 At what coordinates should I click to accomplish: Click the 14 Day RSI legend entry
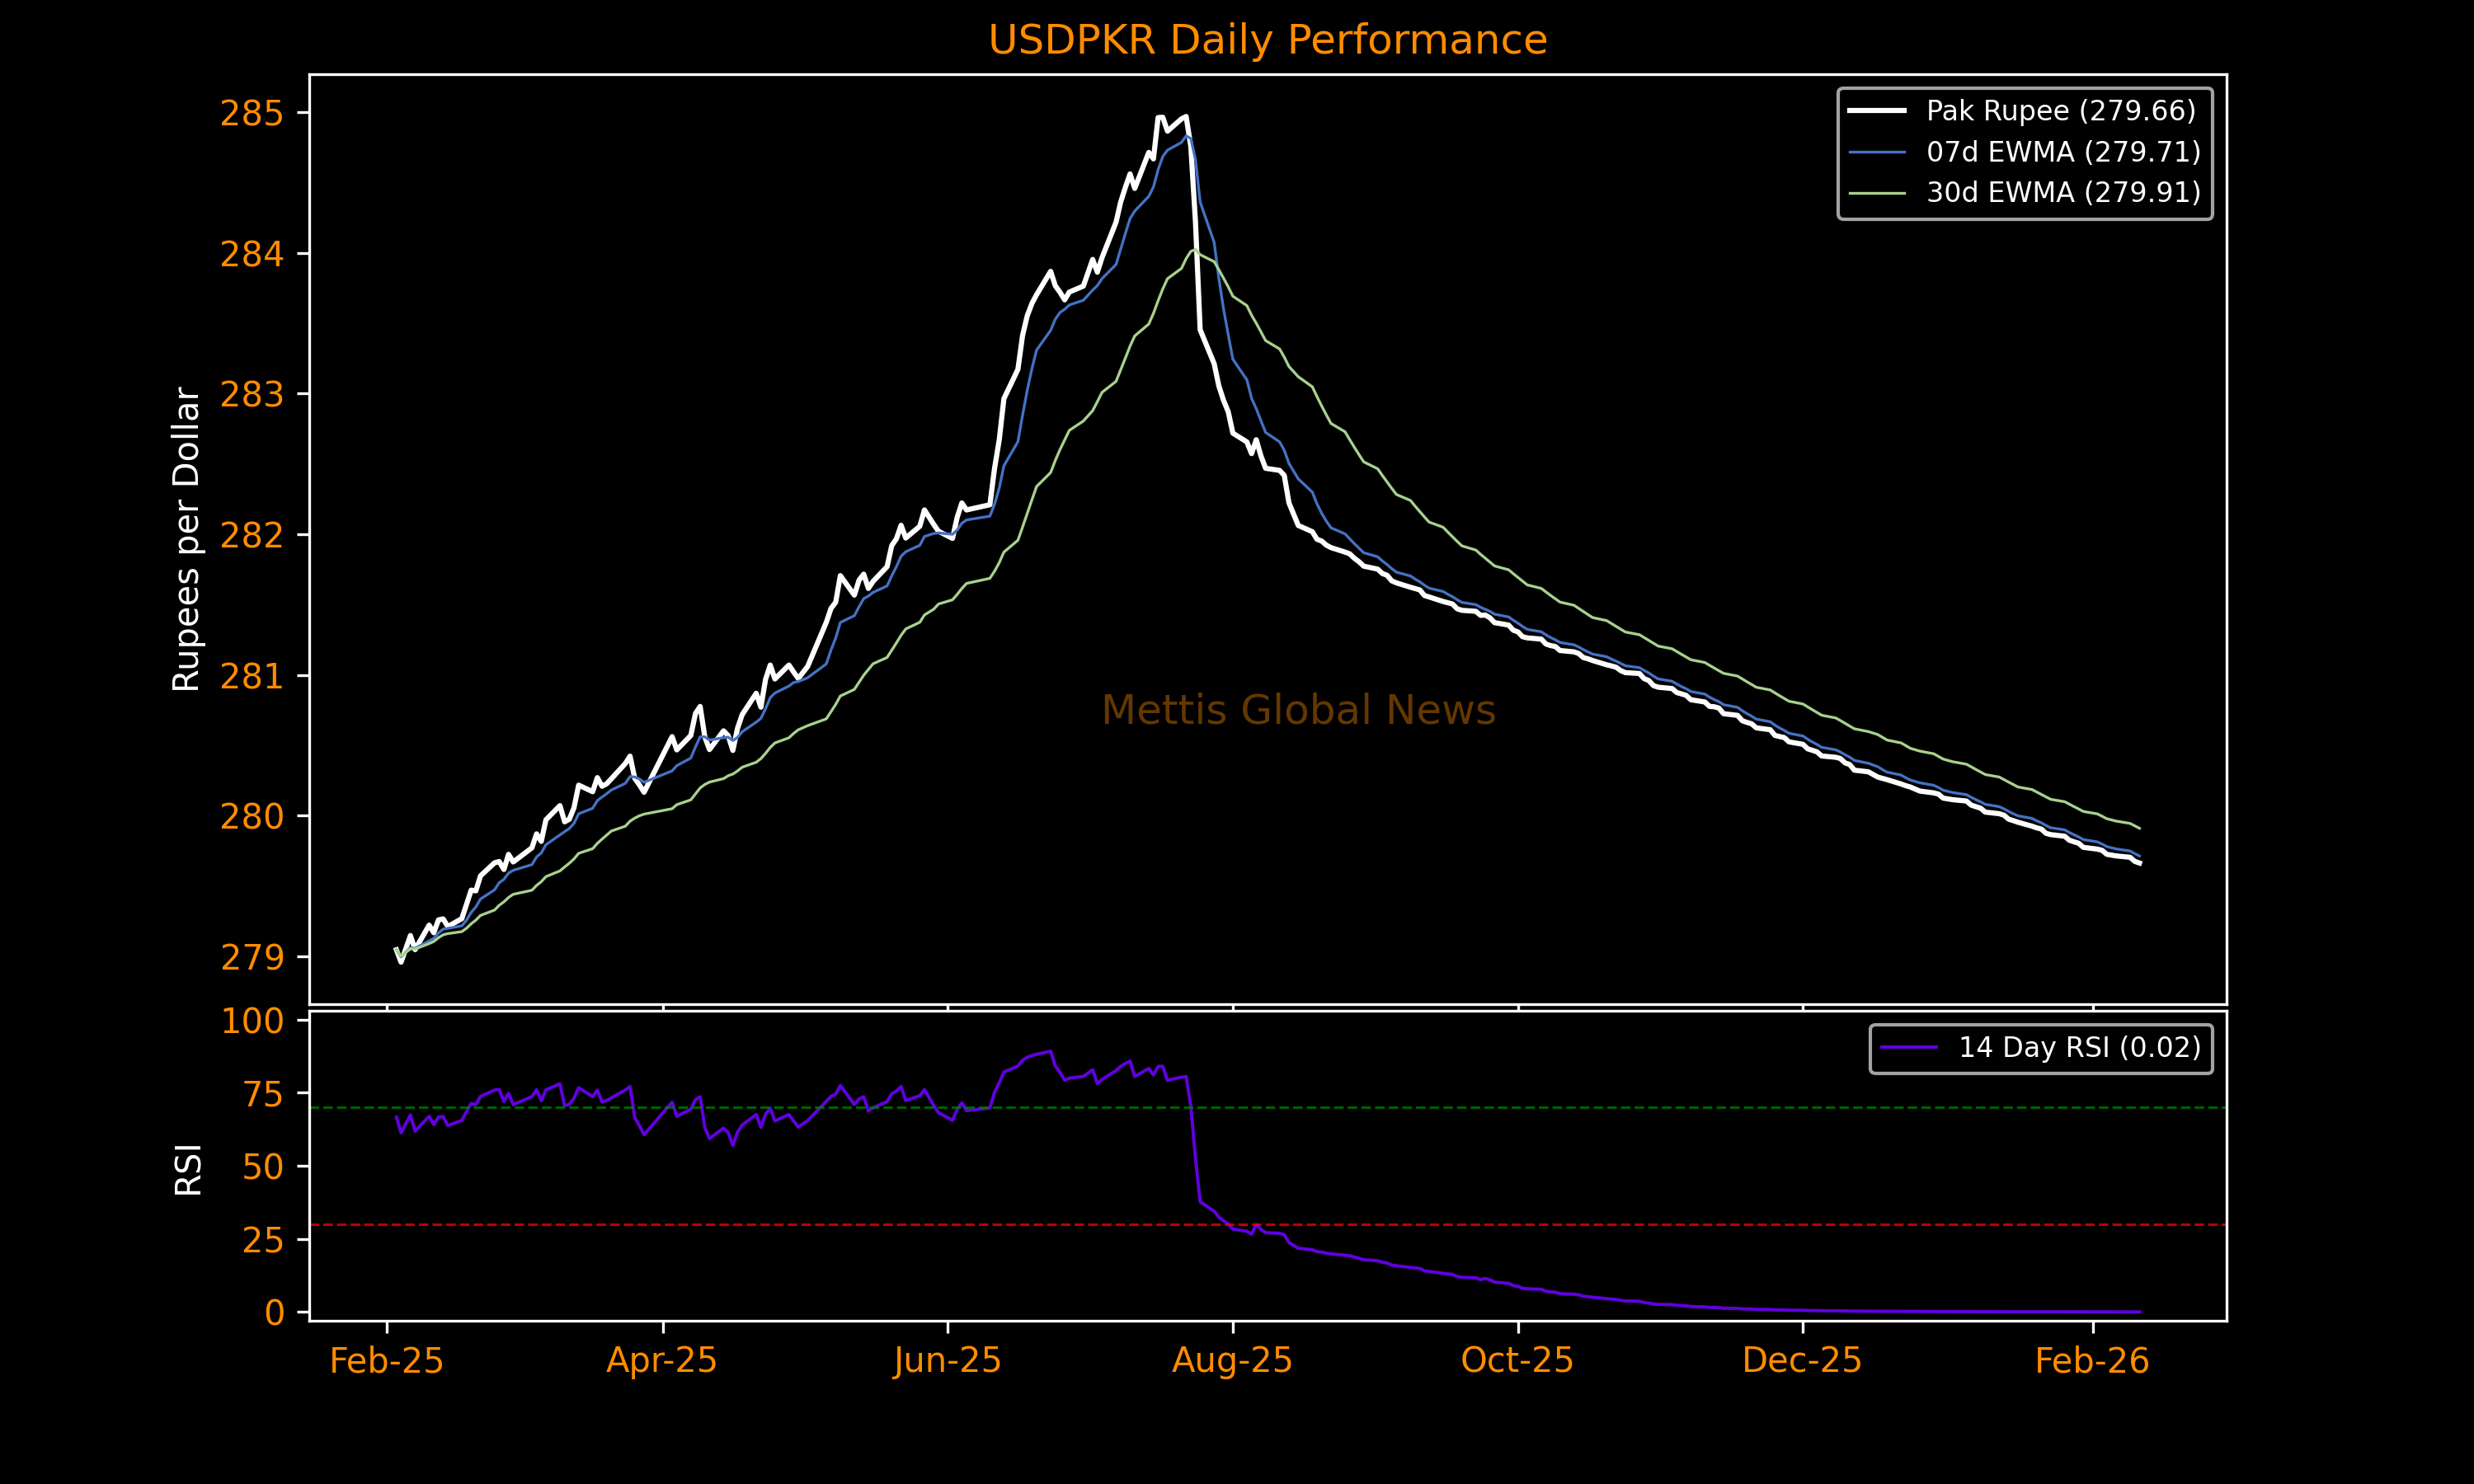click(x=2079, y=1047)
